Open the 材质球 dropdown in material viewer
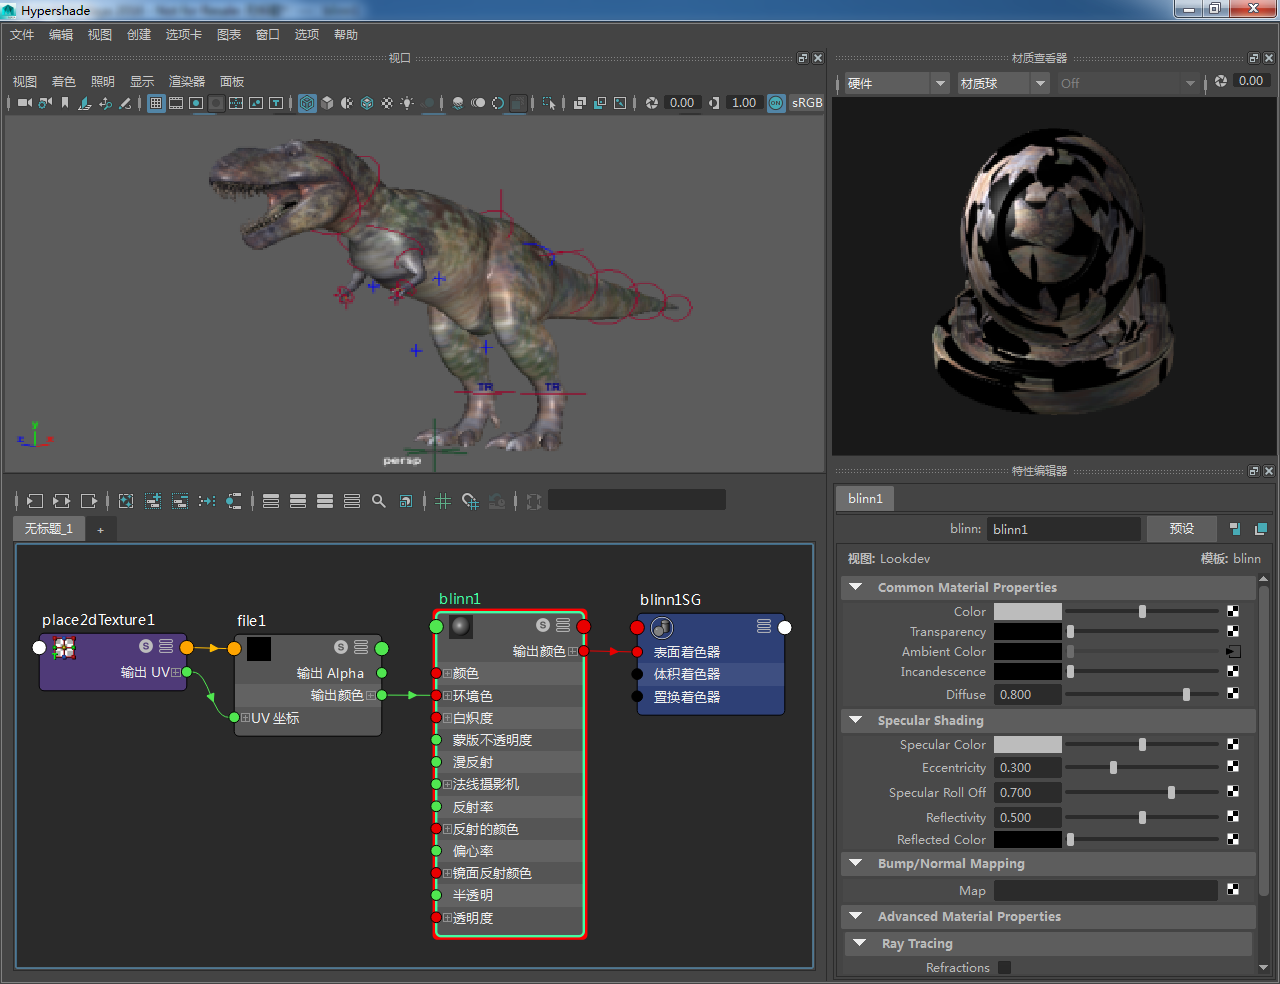Viewport: 1280px width, 984px height. coord(1002,84)
